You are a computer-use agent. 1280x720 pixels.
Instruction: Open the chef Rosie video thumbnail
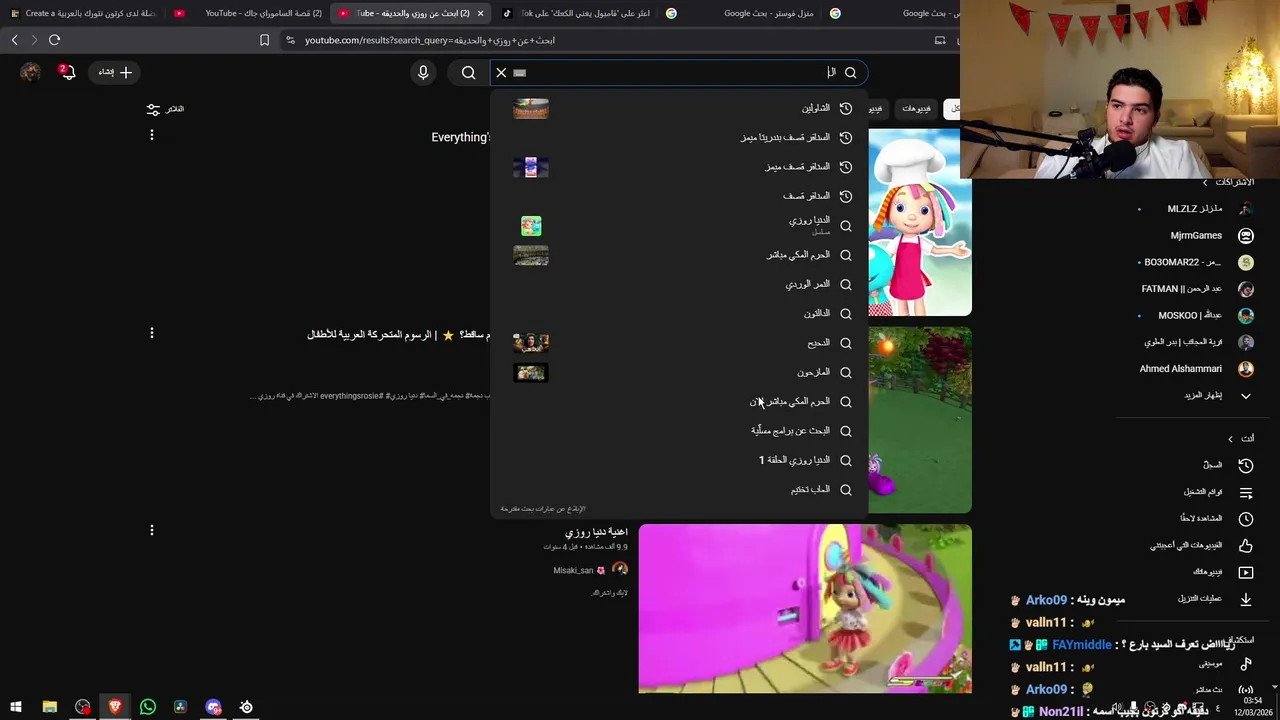pyautogui.click(x=919, y=222)
